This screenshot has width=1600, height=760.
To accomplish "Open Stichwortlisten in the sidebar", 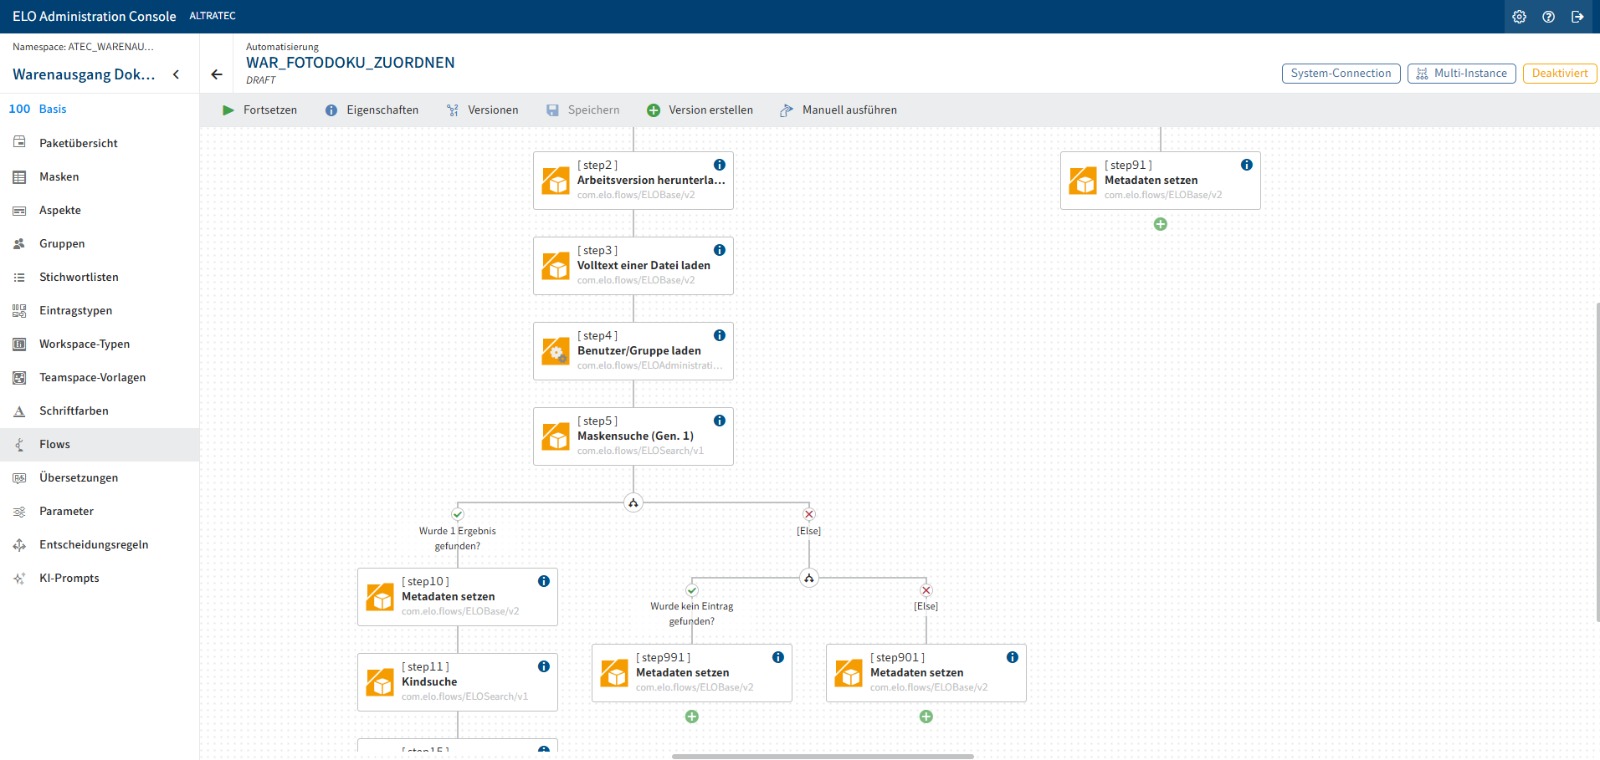I will [100, 277].
